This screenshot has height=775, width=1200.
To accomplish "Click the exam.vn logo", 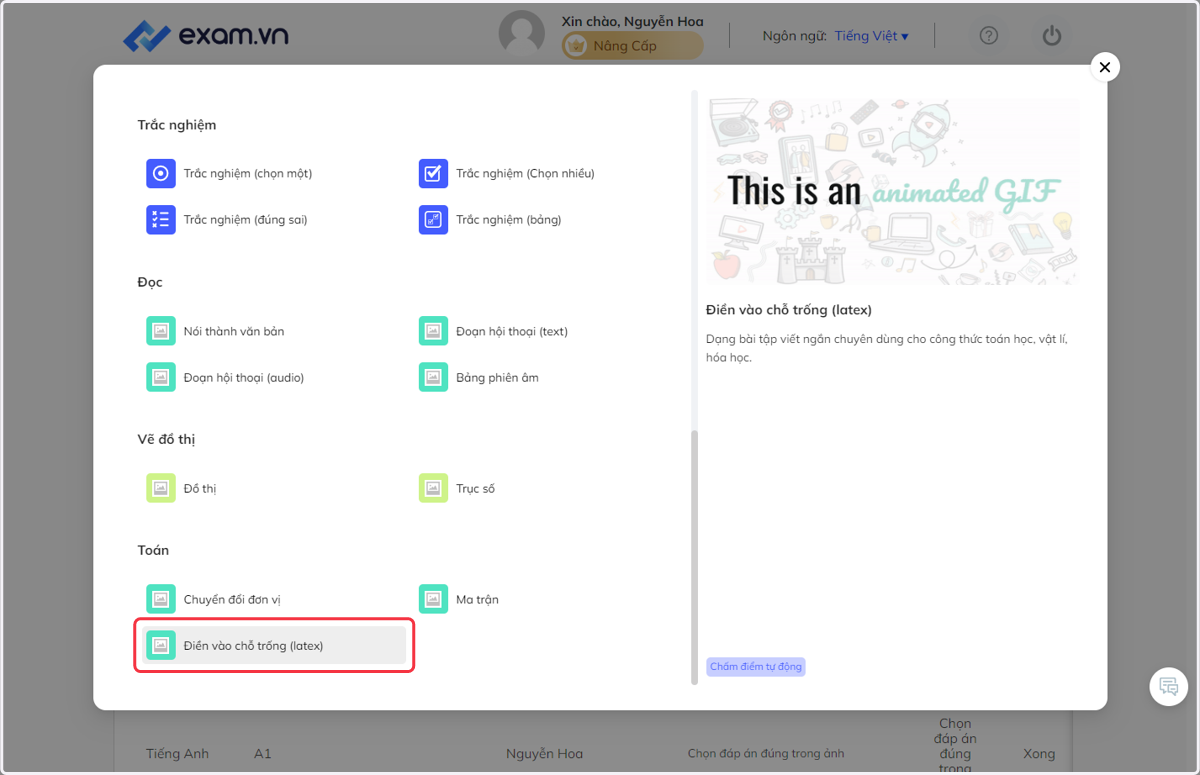I will 206,35.
